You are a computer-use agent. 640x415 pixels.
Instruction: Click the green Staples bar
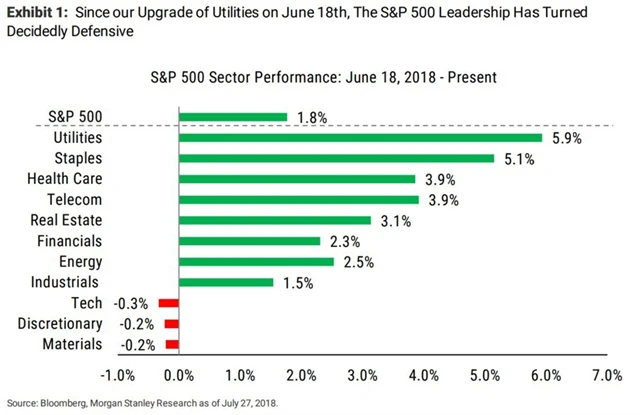coord(336,158)
